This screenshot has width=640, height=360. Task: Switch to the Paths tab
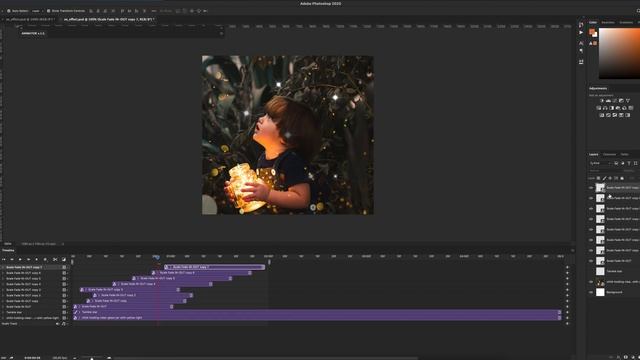[x=624, y=154]
